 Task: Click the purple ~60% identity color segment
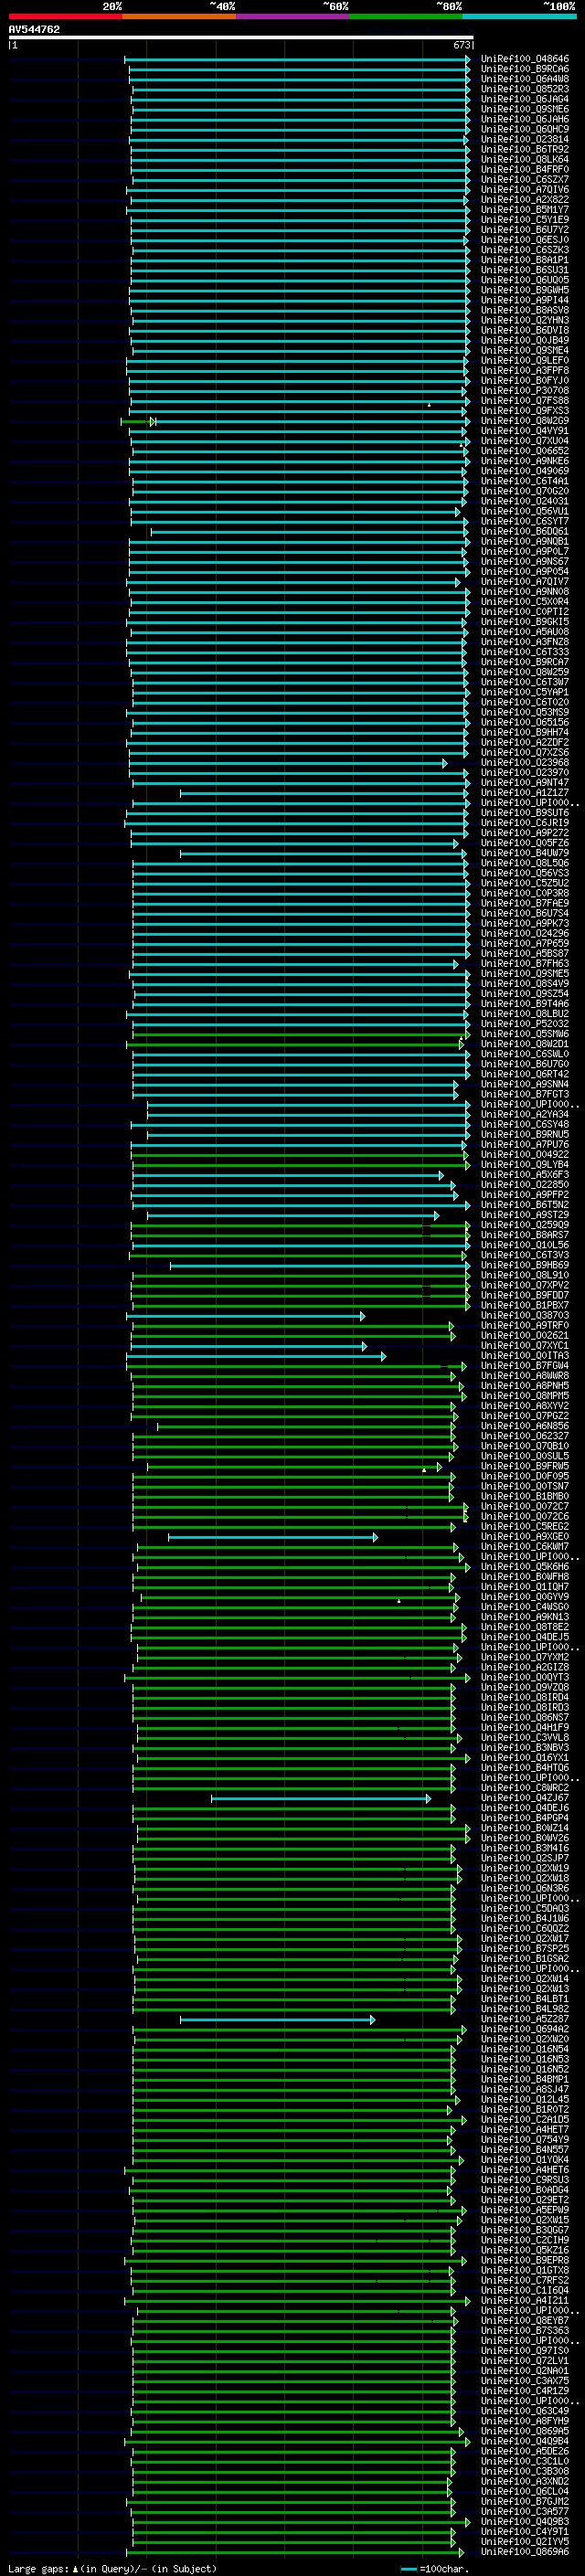[292, 16]
